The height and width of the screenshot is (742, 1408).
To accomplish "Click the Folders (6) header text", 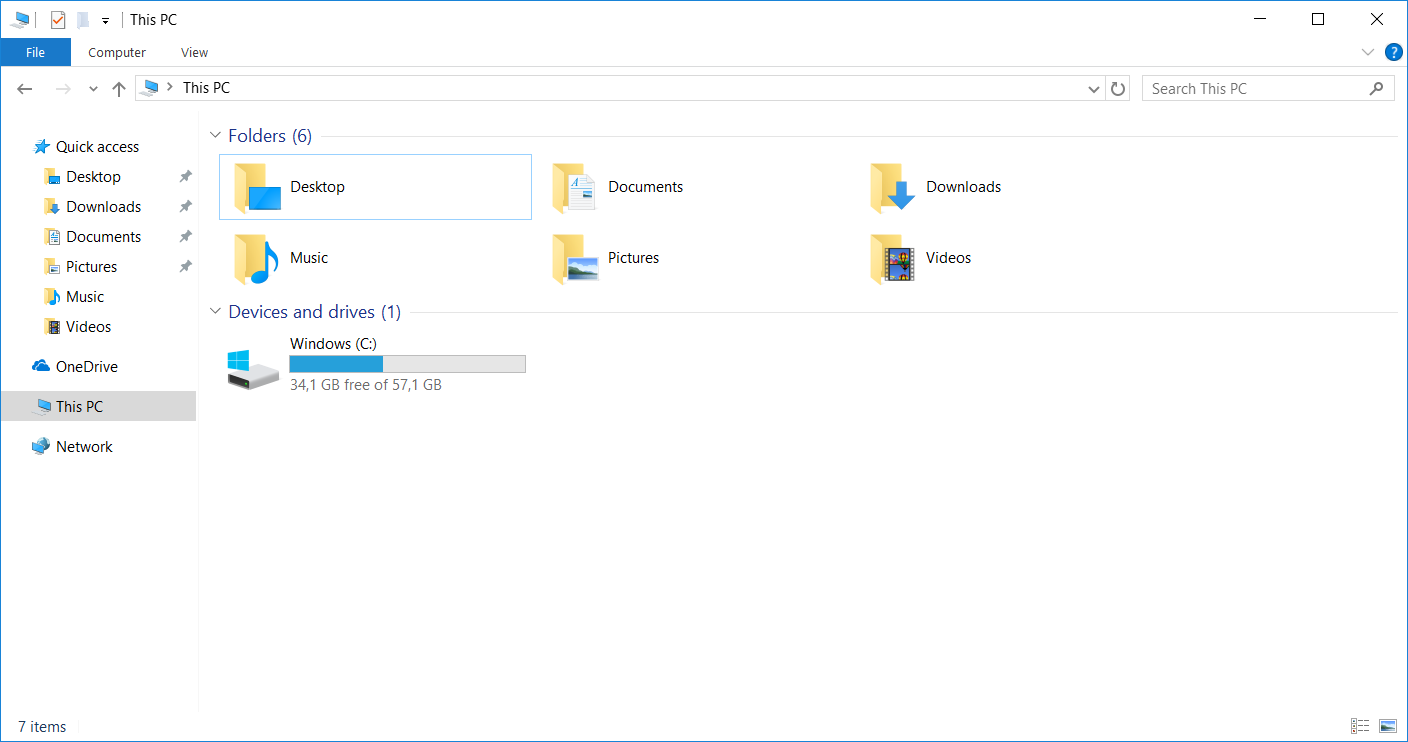I will (270, 136).
